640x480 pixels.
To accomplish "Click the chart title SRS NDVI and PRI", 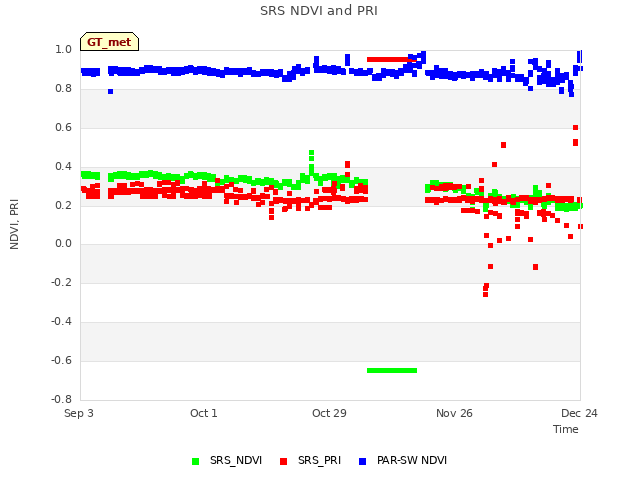I will click(319, 10).
